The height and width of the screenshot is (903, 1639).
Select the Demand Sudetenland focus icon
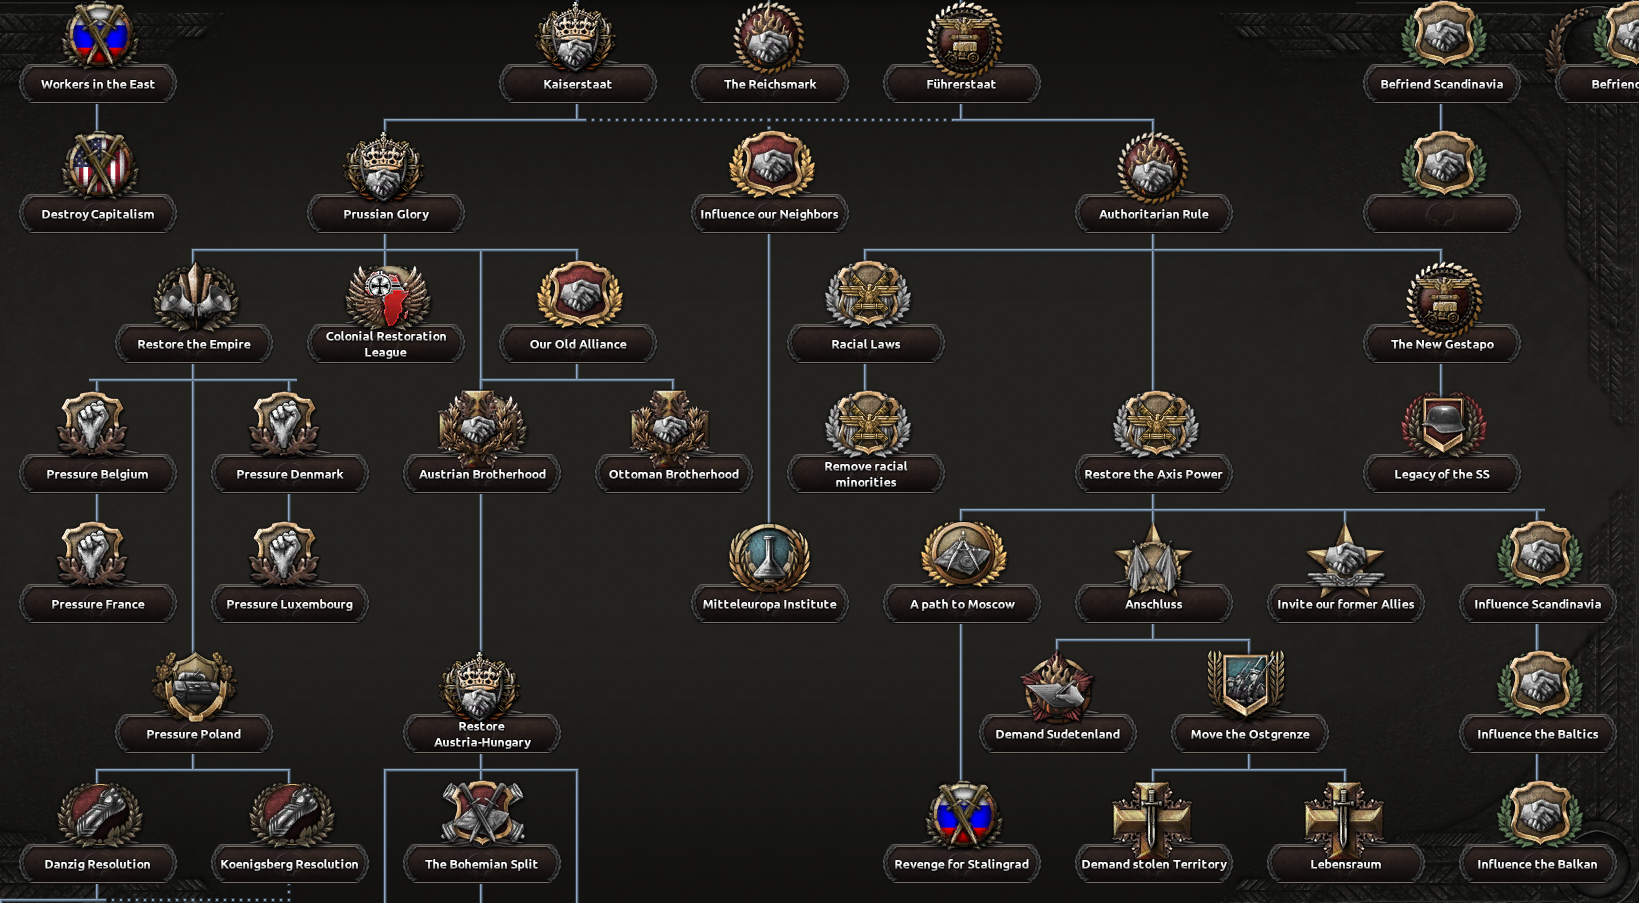(1057, 686)
